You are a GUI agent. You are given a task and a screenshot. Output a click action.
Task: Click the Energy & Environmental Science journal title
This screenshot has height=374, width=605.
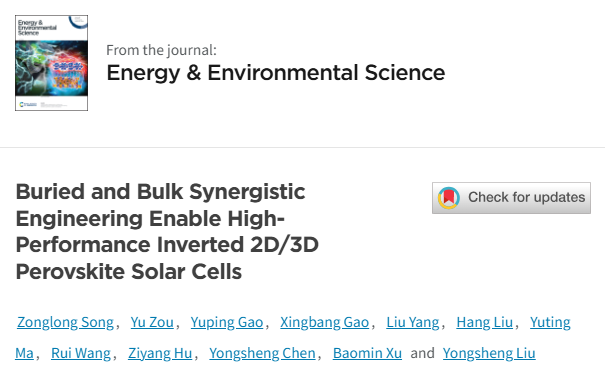(275, 73)
